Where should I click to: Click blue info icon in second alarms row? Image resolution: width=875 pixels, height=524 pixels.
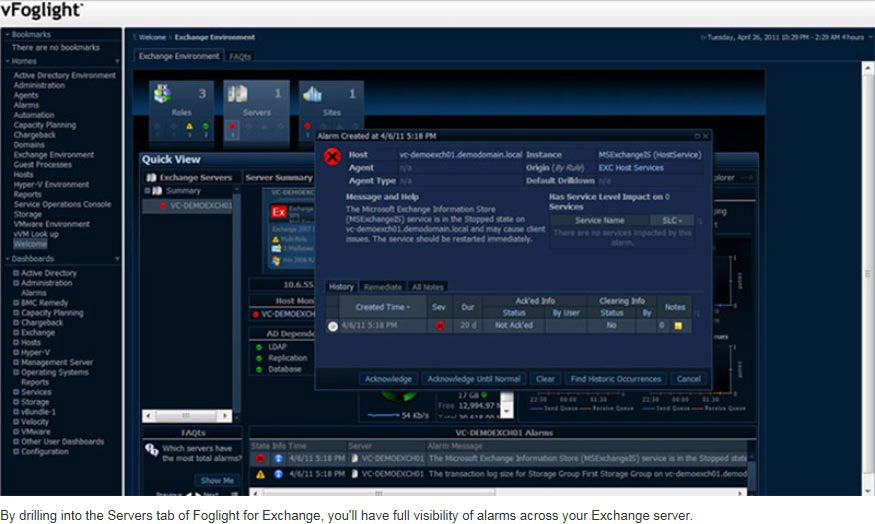(x=278, y=474)
